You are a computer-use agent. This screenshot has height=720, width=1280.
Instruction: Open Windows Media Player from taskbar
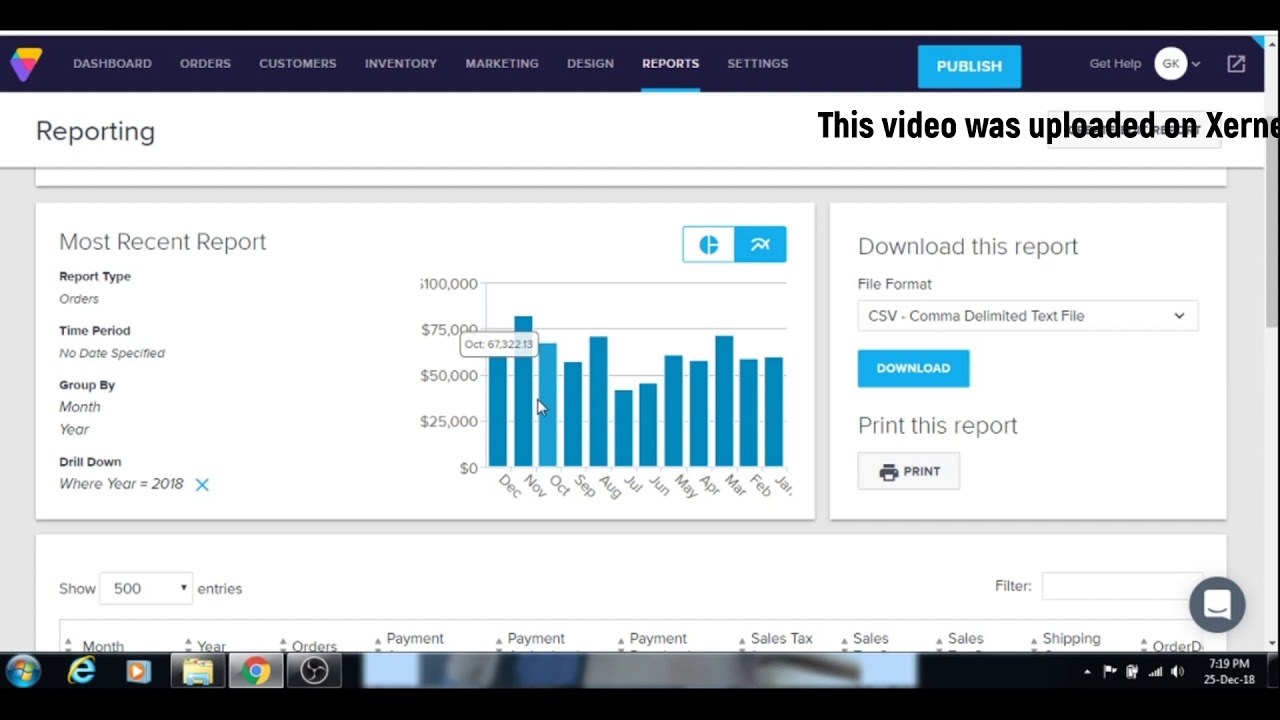coord(139,671)
